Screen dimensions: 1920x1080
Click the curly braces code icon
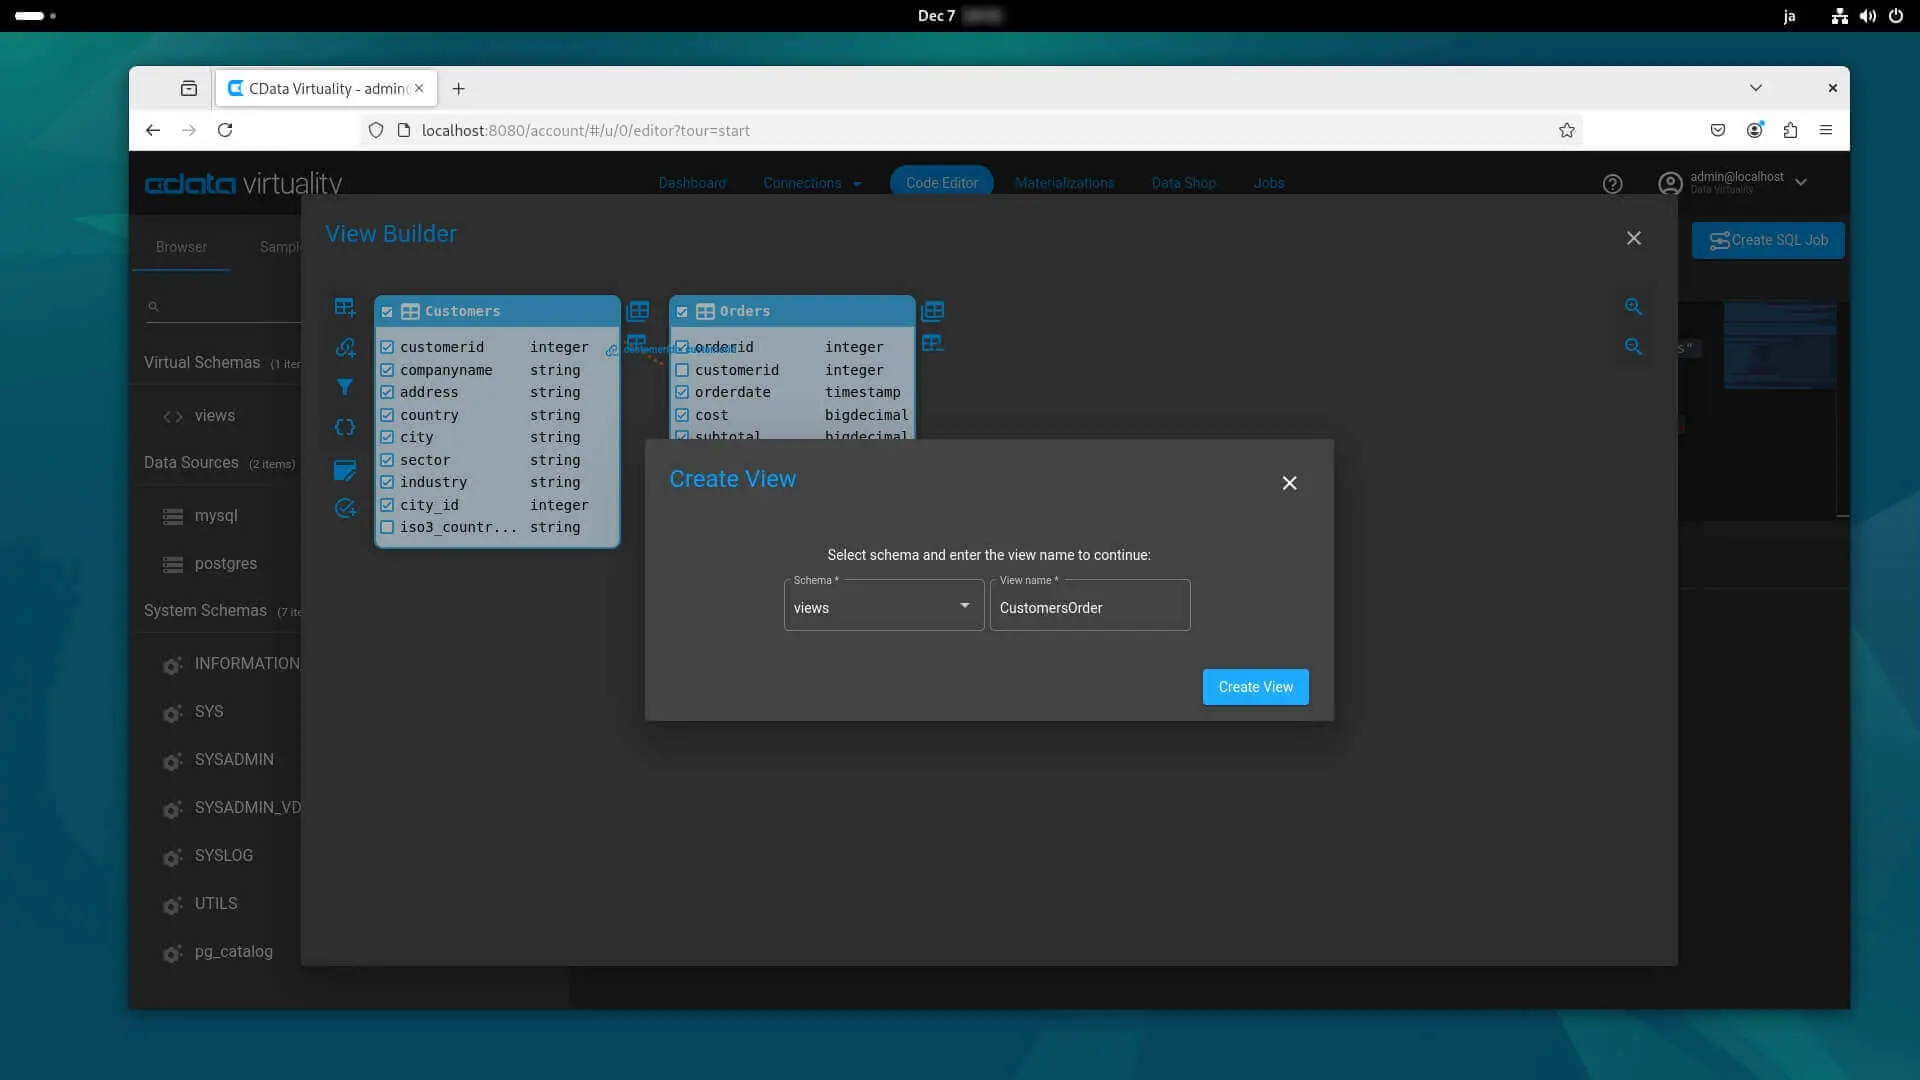(344, 427)
